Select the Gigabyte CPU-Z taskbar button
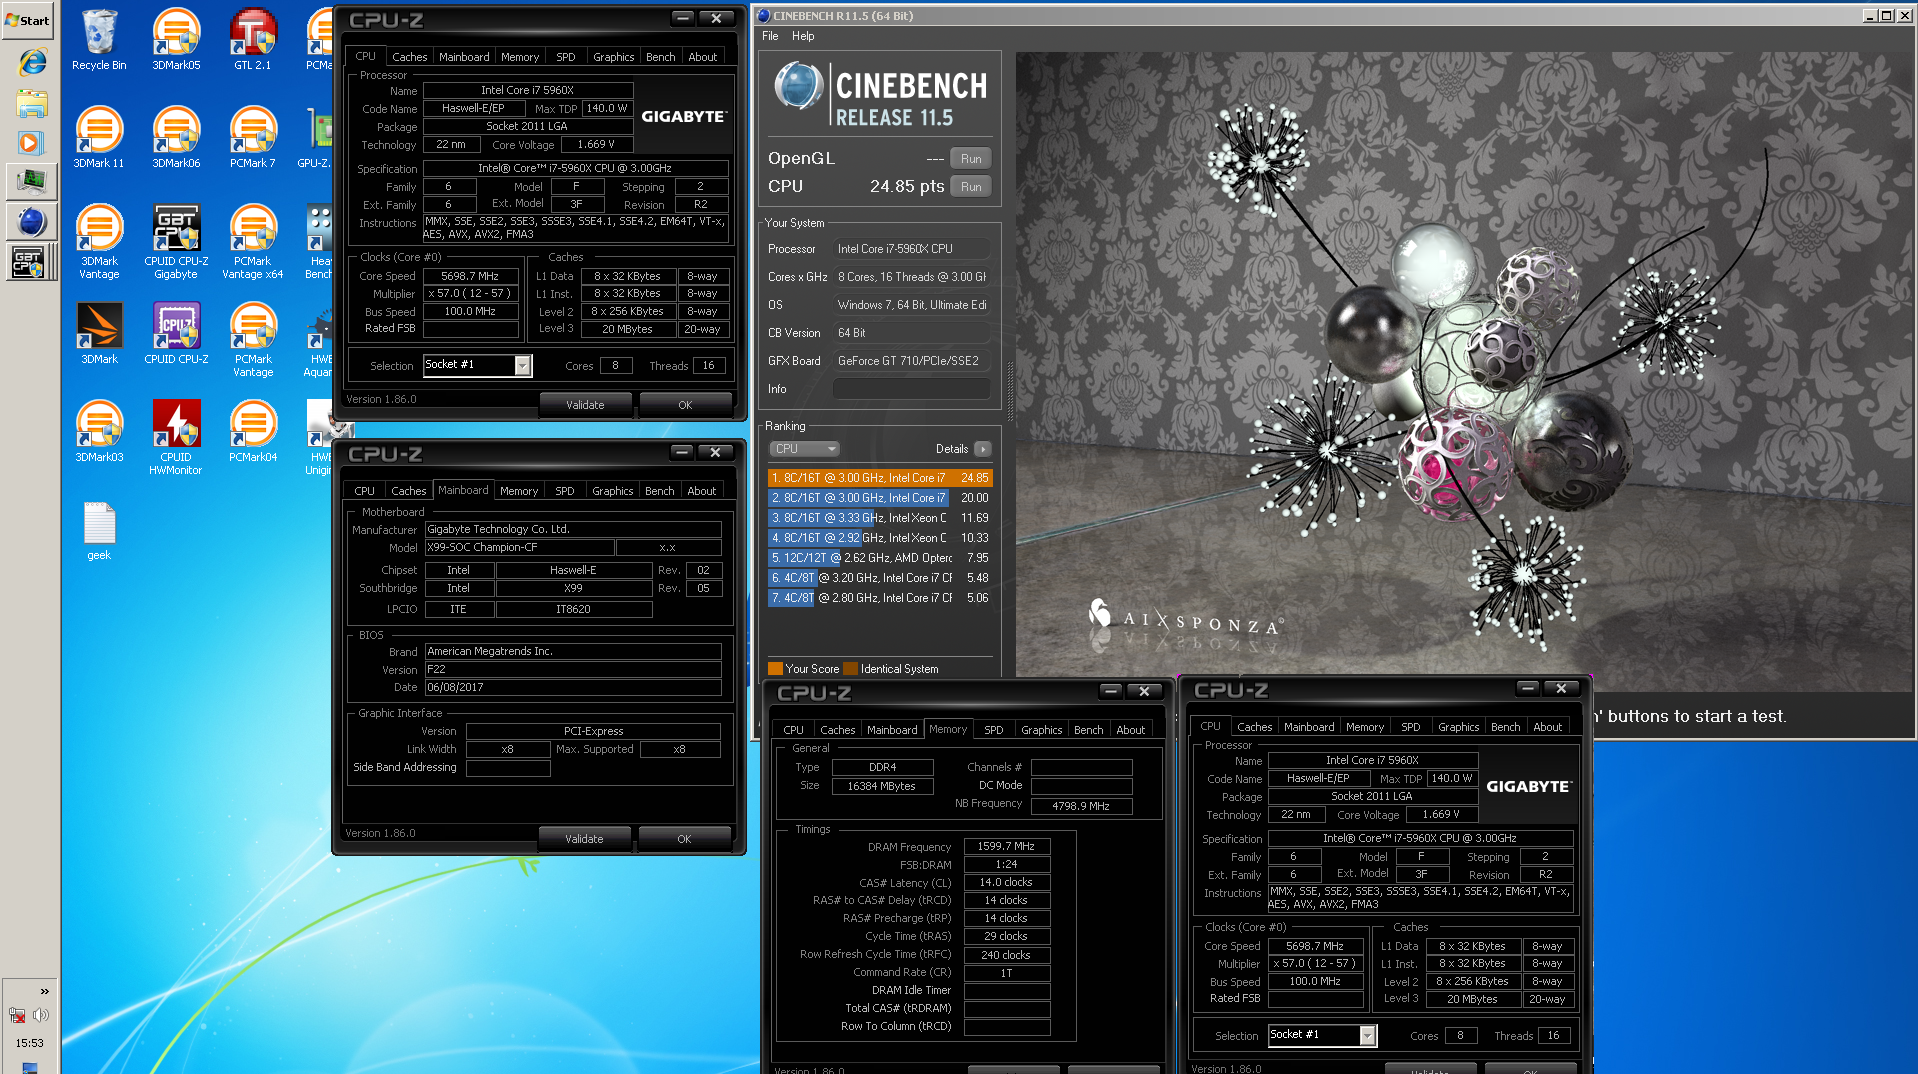The height and width of the screenshot is (1074, 1918). click(31, 262)
